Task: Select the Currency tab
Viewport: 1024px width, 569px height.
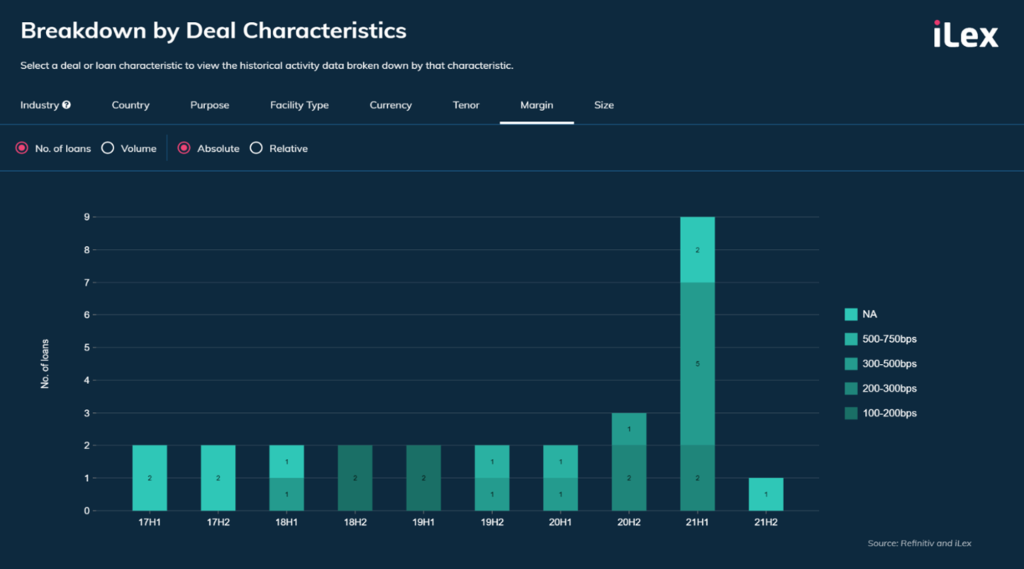Action: [x=390, y=105]
